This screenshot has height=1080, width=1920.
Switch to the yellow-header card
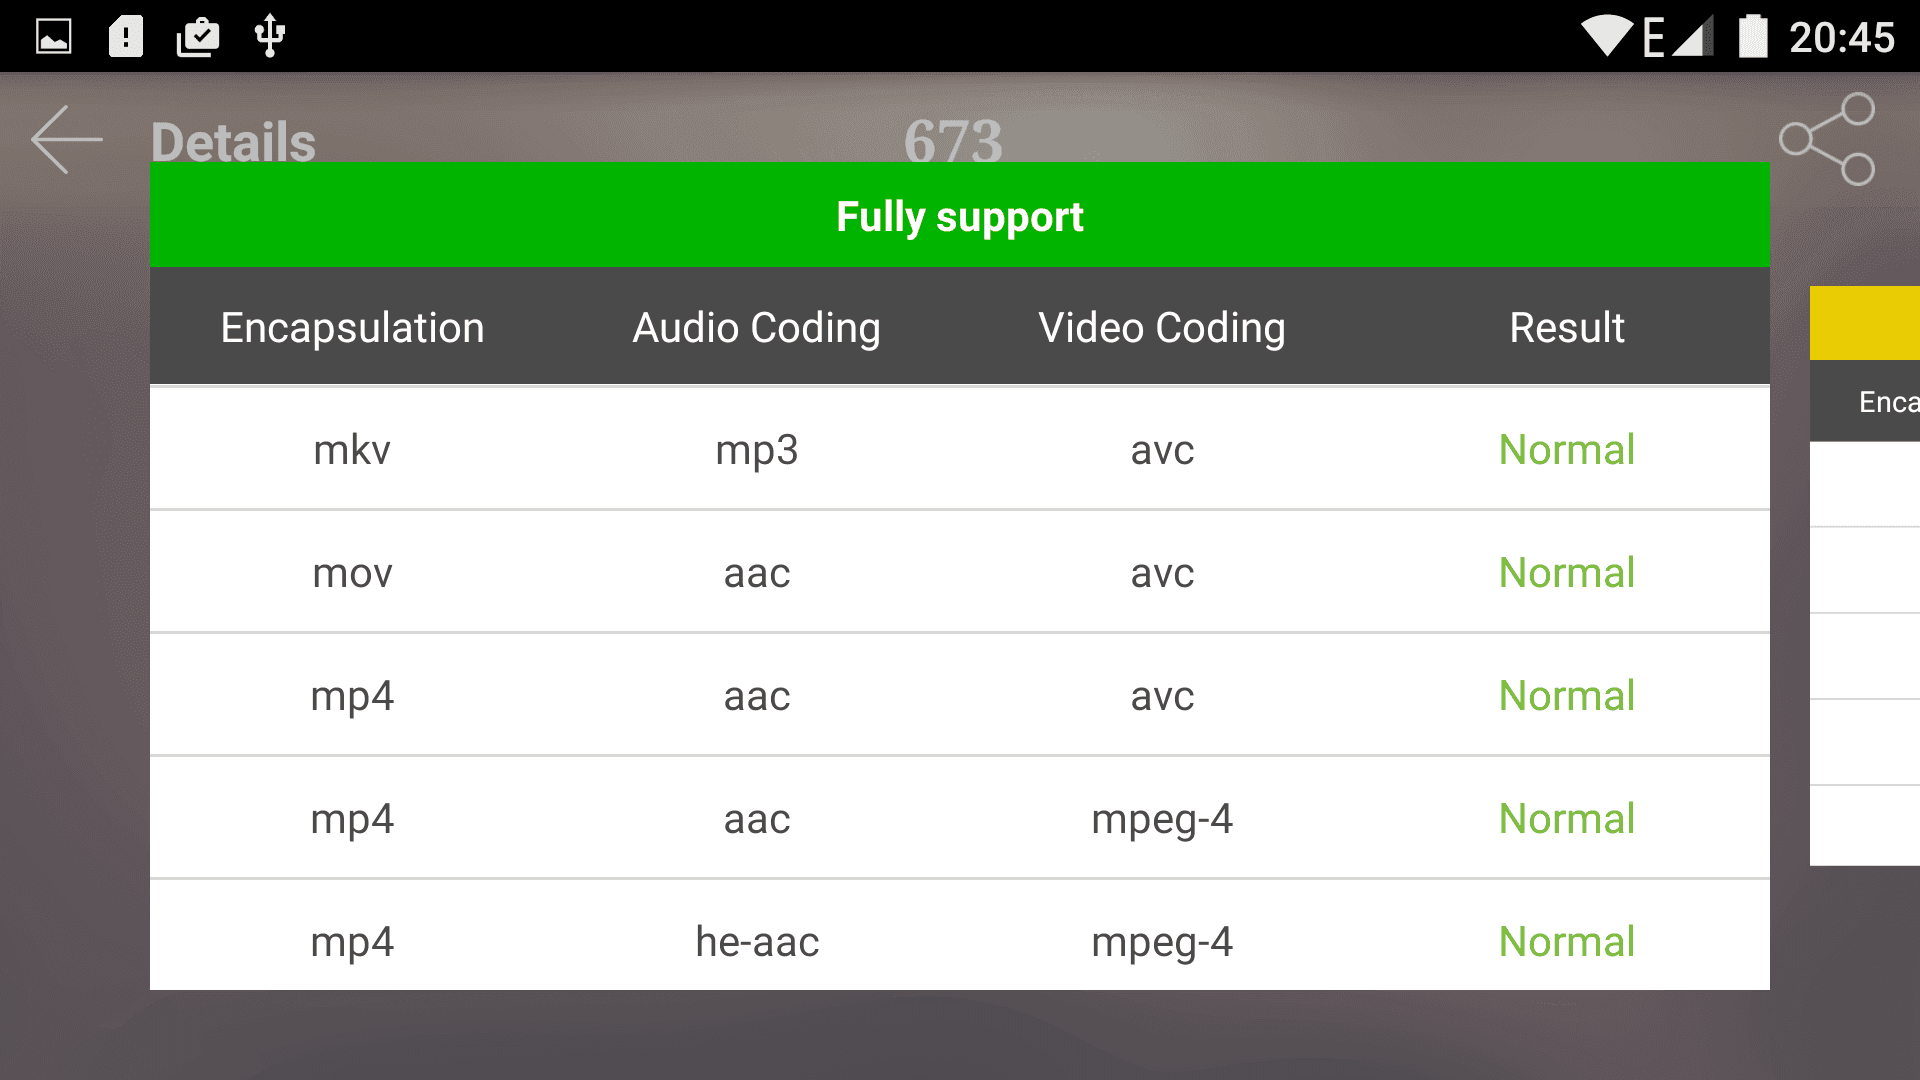tap(1865, 323)
